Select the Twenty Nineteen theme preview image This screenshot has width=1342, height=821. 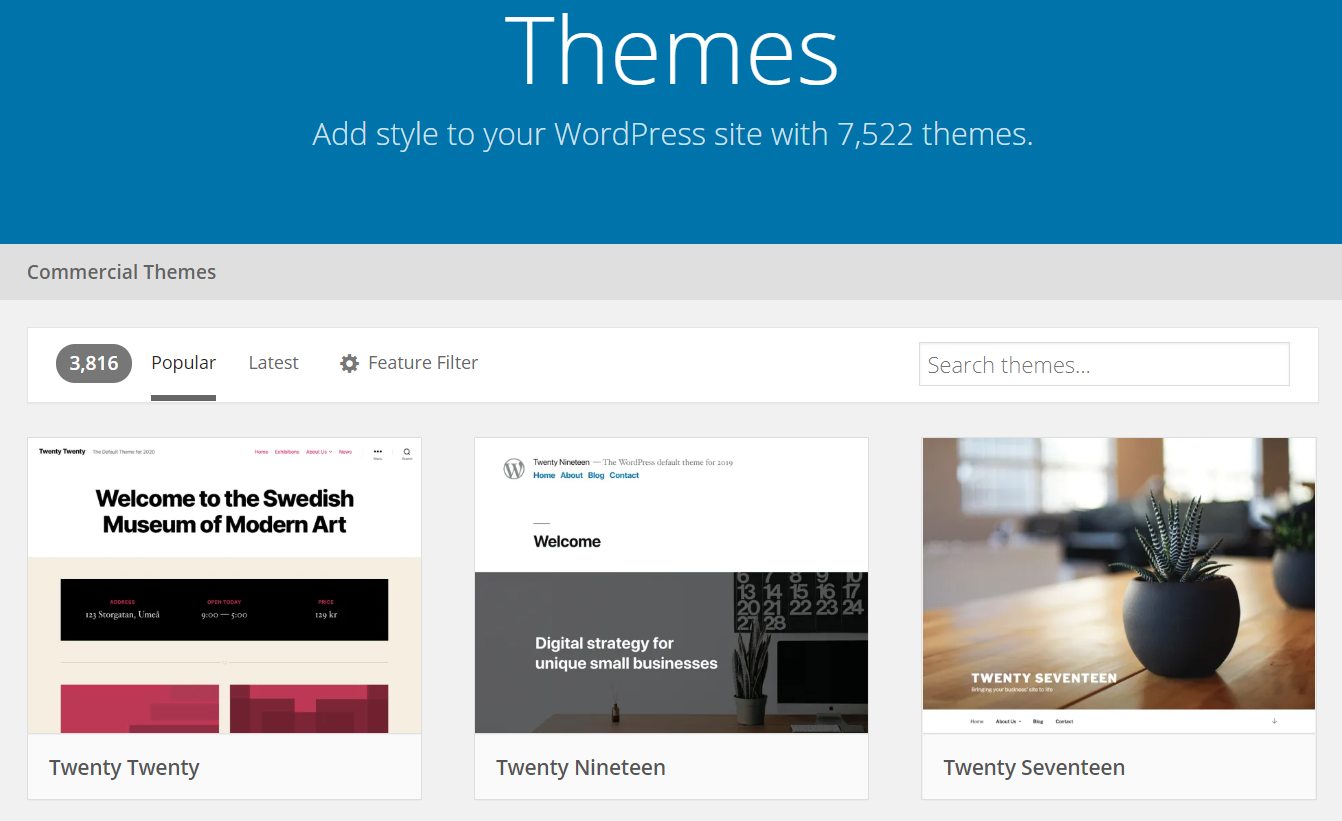[671, 585]
